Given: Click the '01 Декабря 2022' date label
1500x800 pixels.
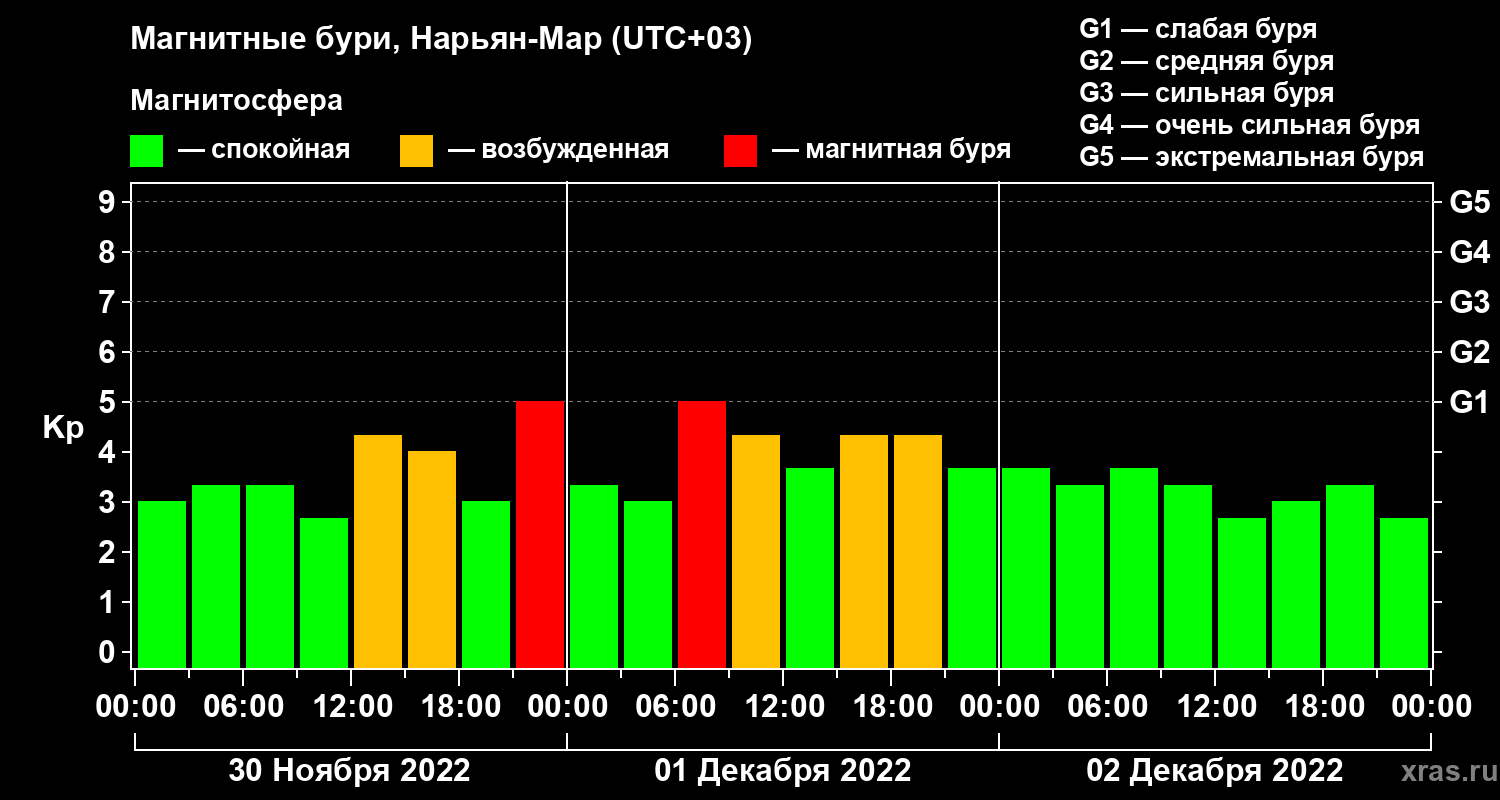Looking at the screenshot, I should point(783,771).
